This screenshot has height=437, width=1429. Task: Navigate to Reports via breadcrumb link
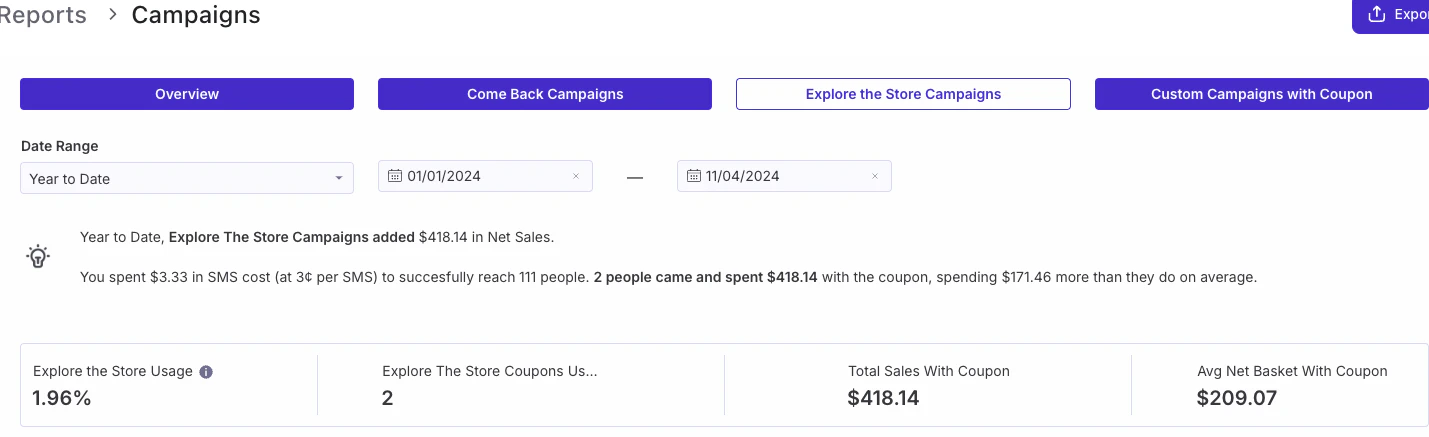click(x=43, y=15)
